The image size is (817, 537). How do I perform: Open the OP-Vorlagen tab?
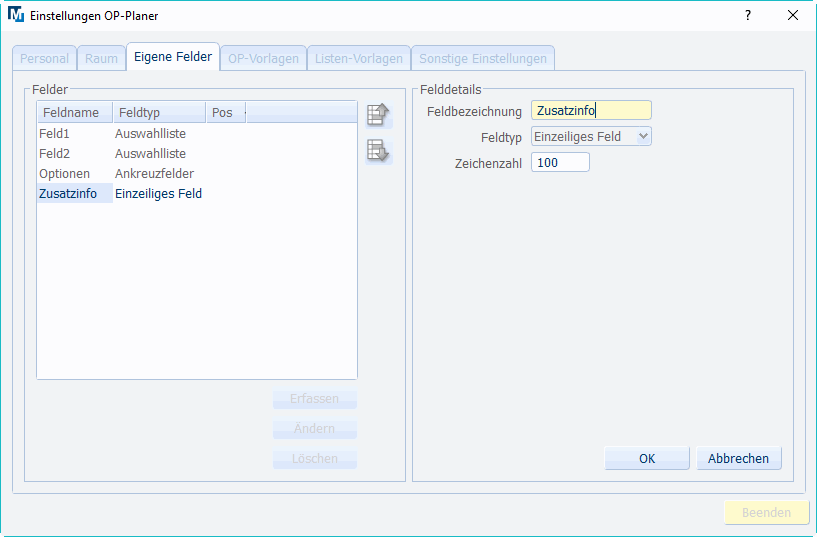coord(263,58)
